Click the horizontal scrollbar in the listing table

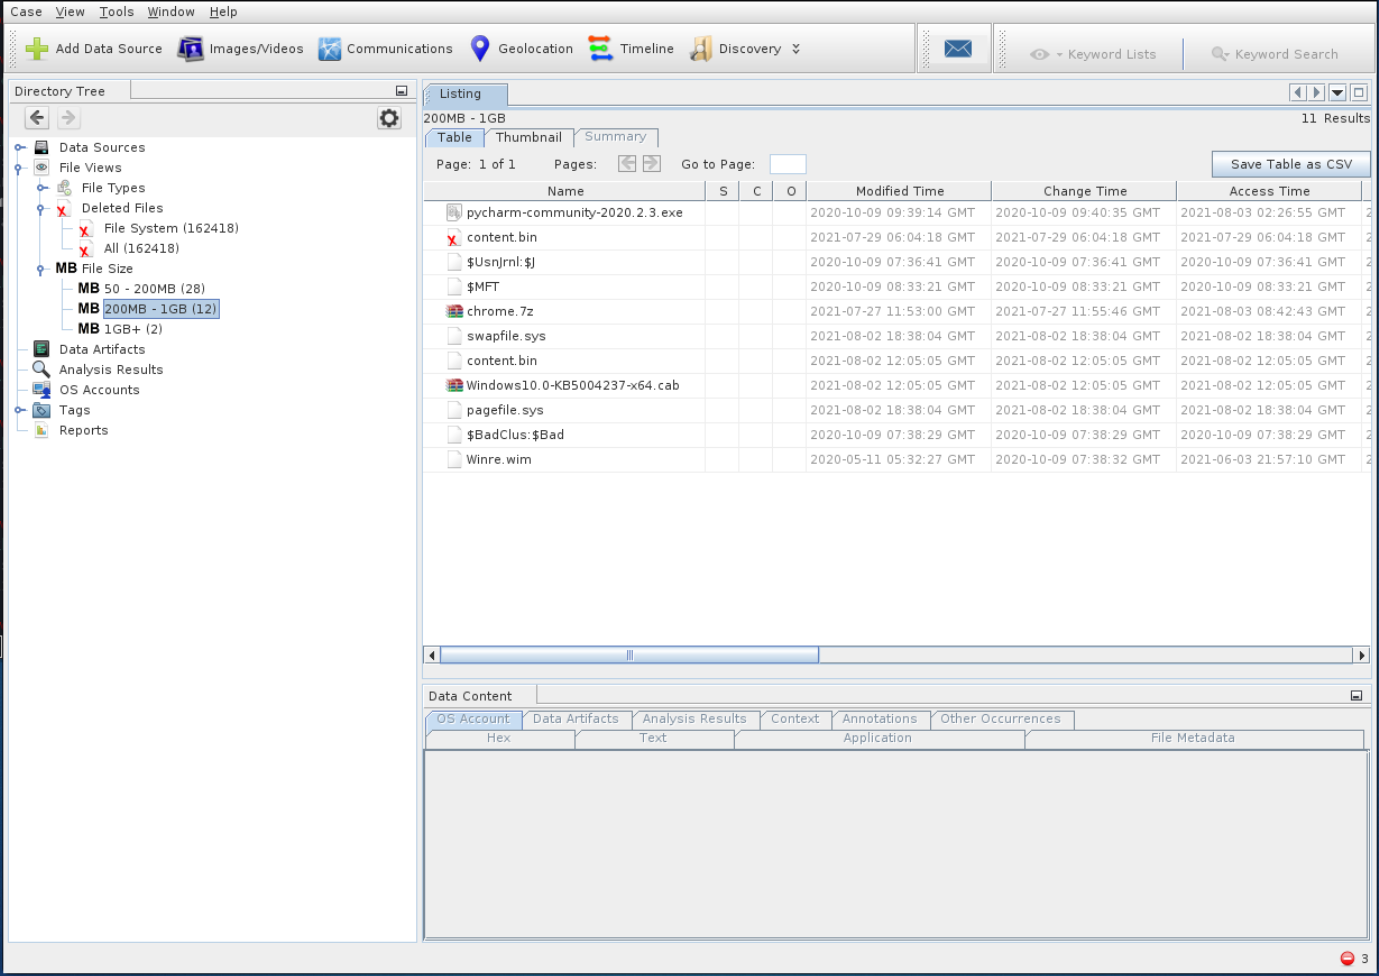point(629,655)
